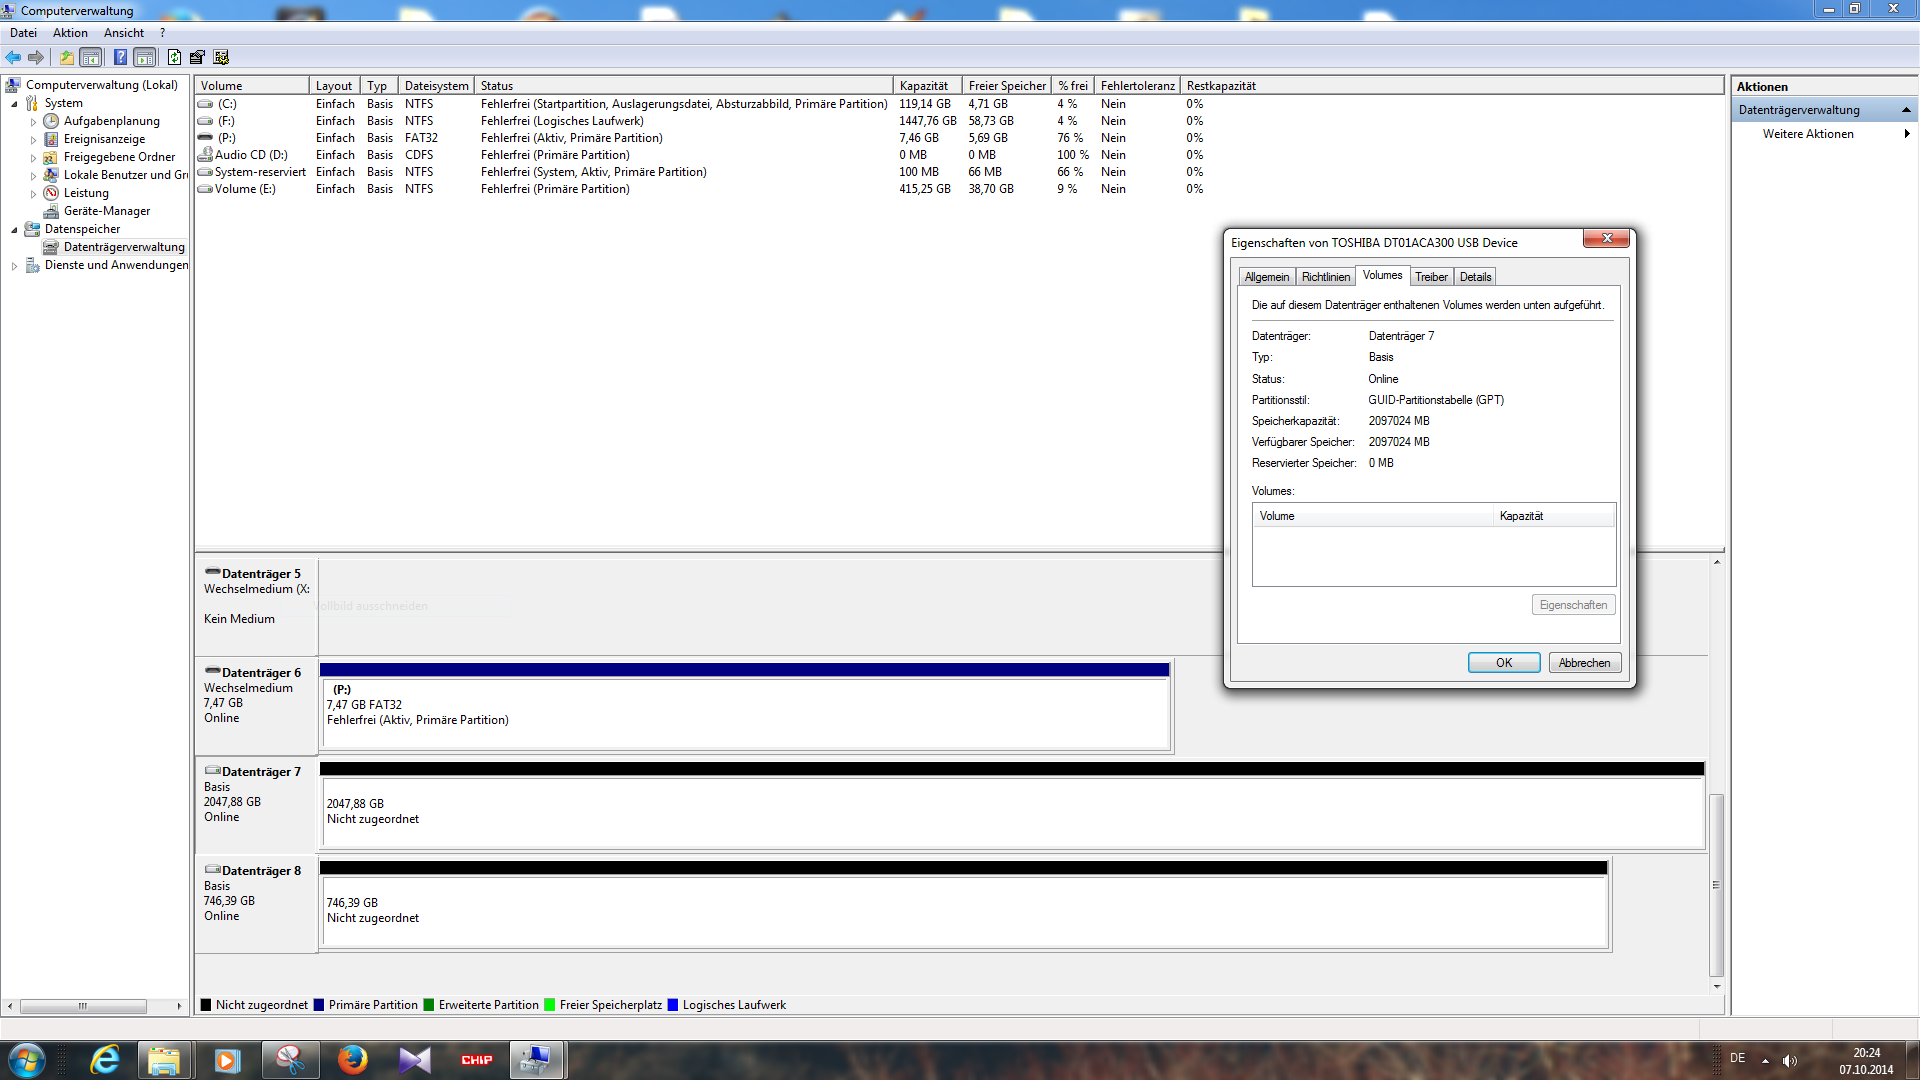Collapse the Datenspeicher tree node
This screenshot has height=1080, width=1920.
coord(14,230)
